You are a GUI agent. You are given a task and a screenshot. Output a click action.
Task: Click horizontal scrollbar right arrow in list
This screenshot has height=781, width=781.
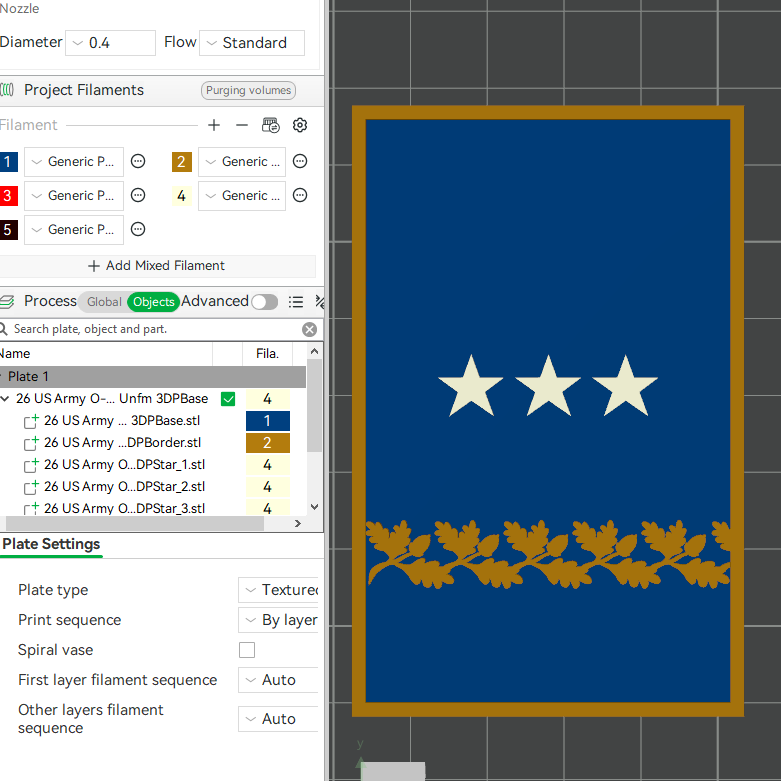(x=298, y=523)
